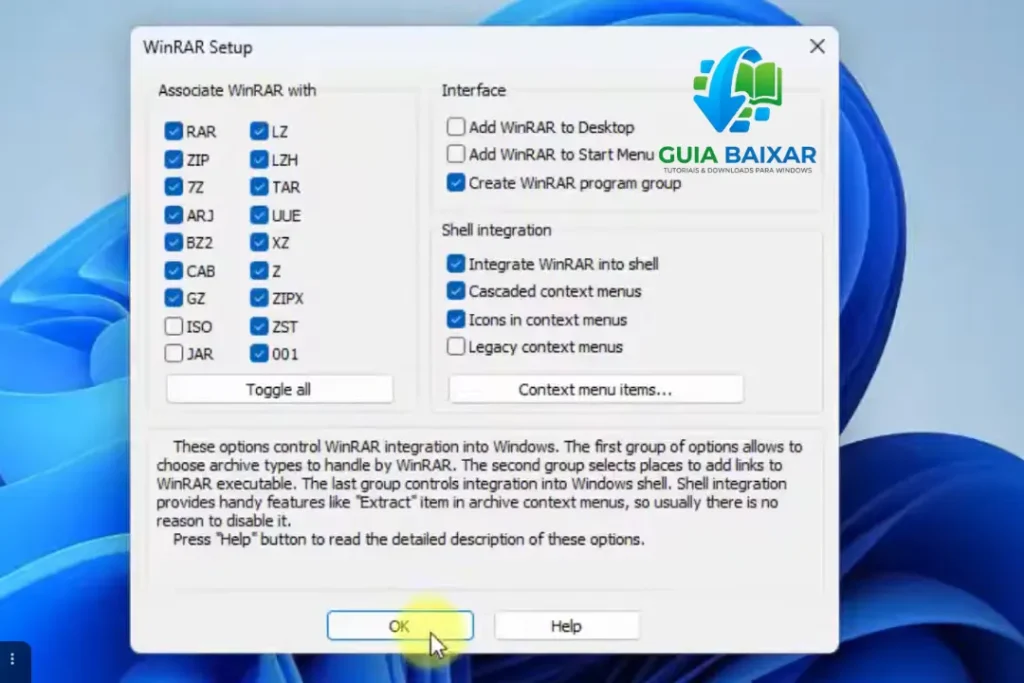1024x683 pixels.
Task: Confirm setup with the OK button
Action: 400,626
